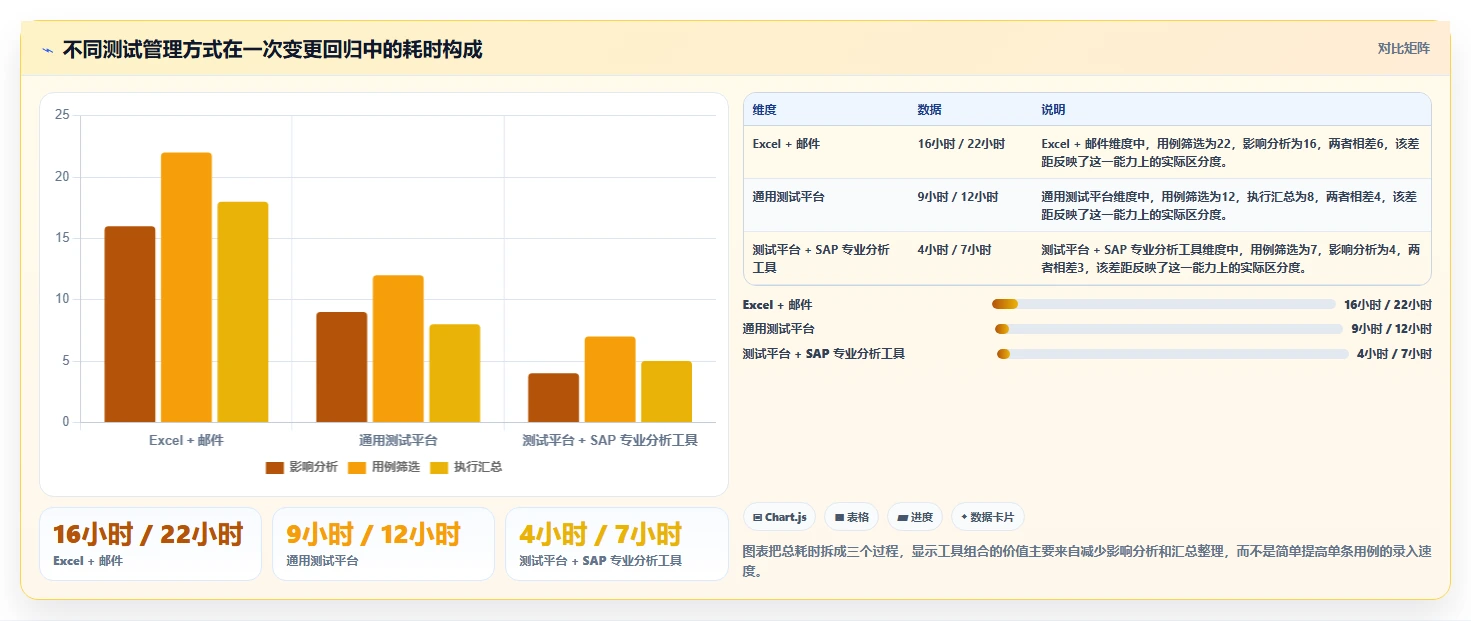Toggle the 影响分析 legend series
This screenshot has width=1471, height=621.
[301, 467]
